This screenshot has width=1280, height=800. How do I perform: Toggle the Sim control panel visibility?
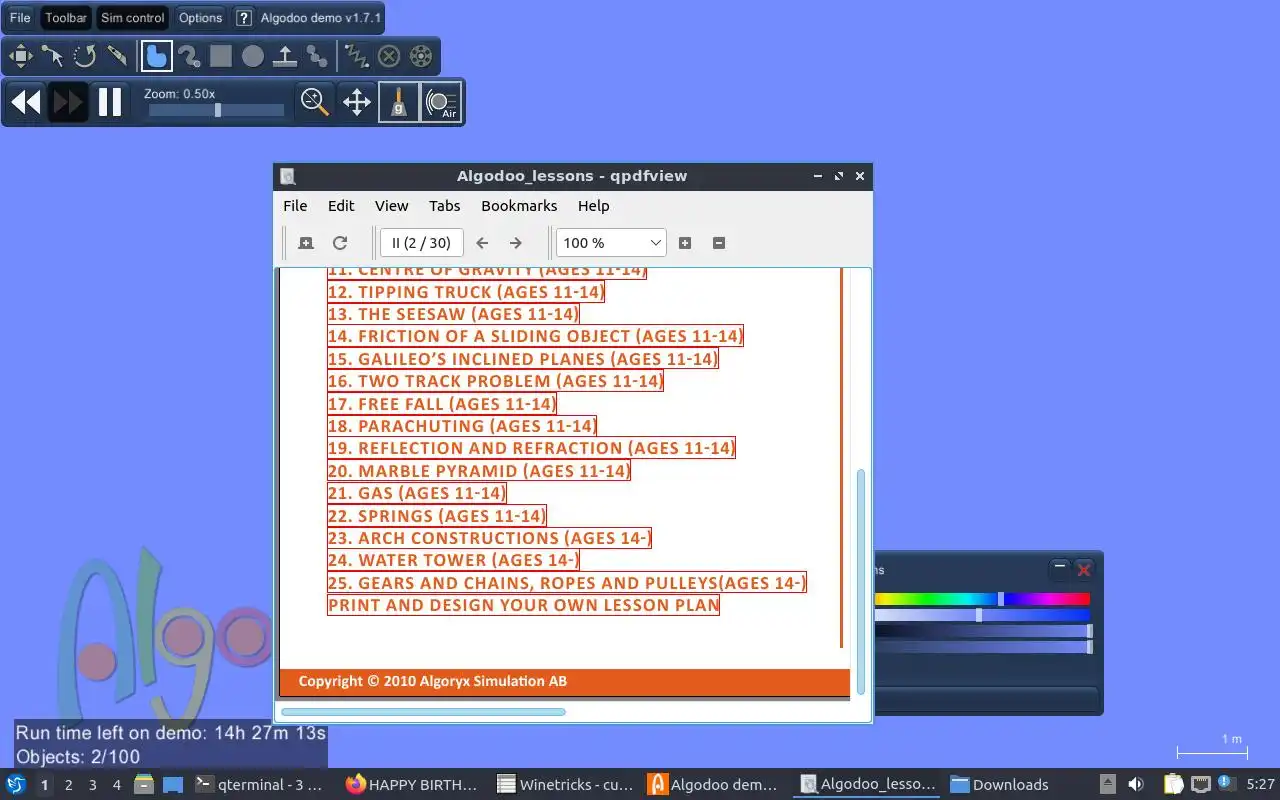[133, 18]
